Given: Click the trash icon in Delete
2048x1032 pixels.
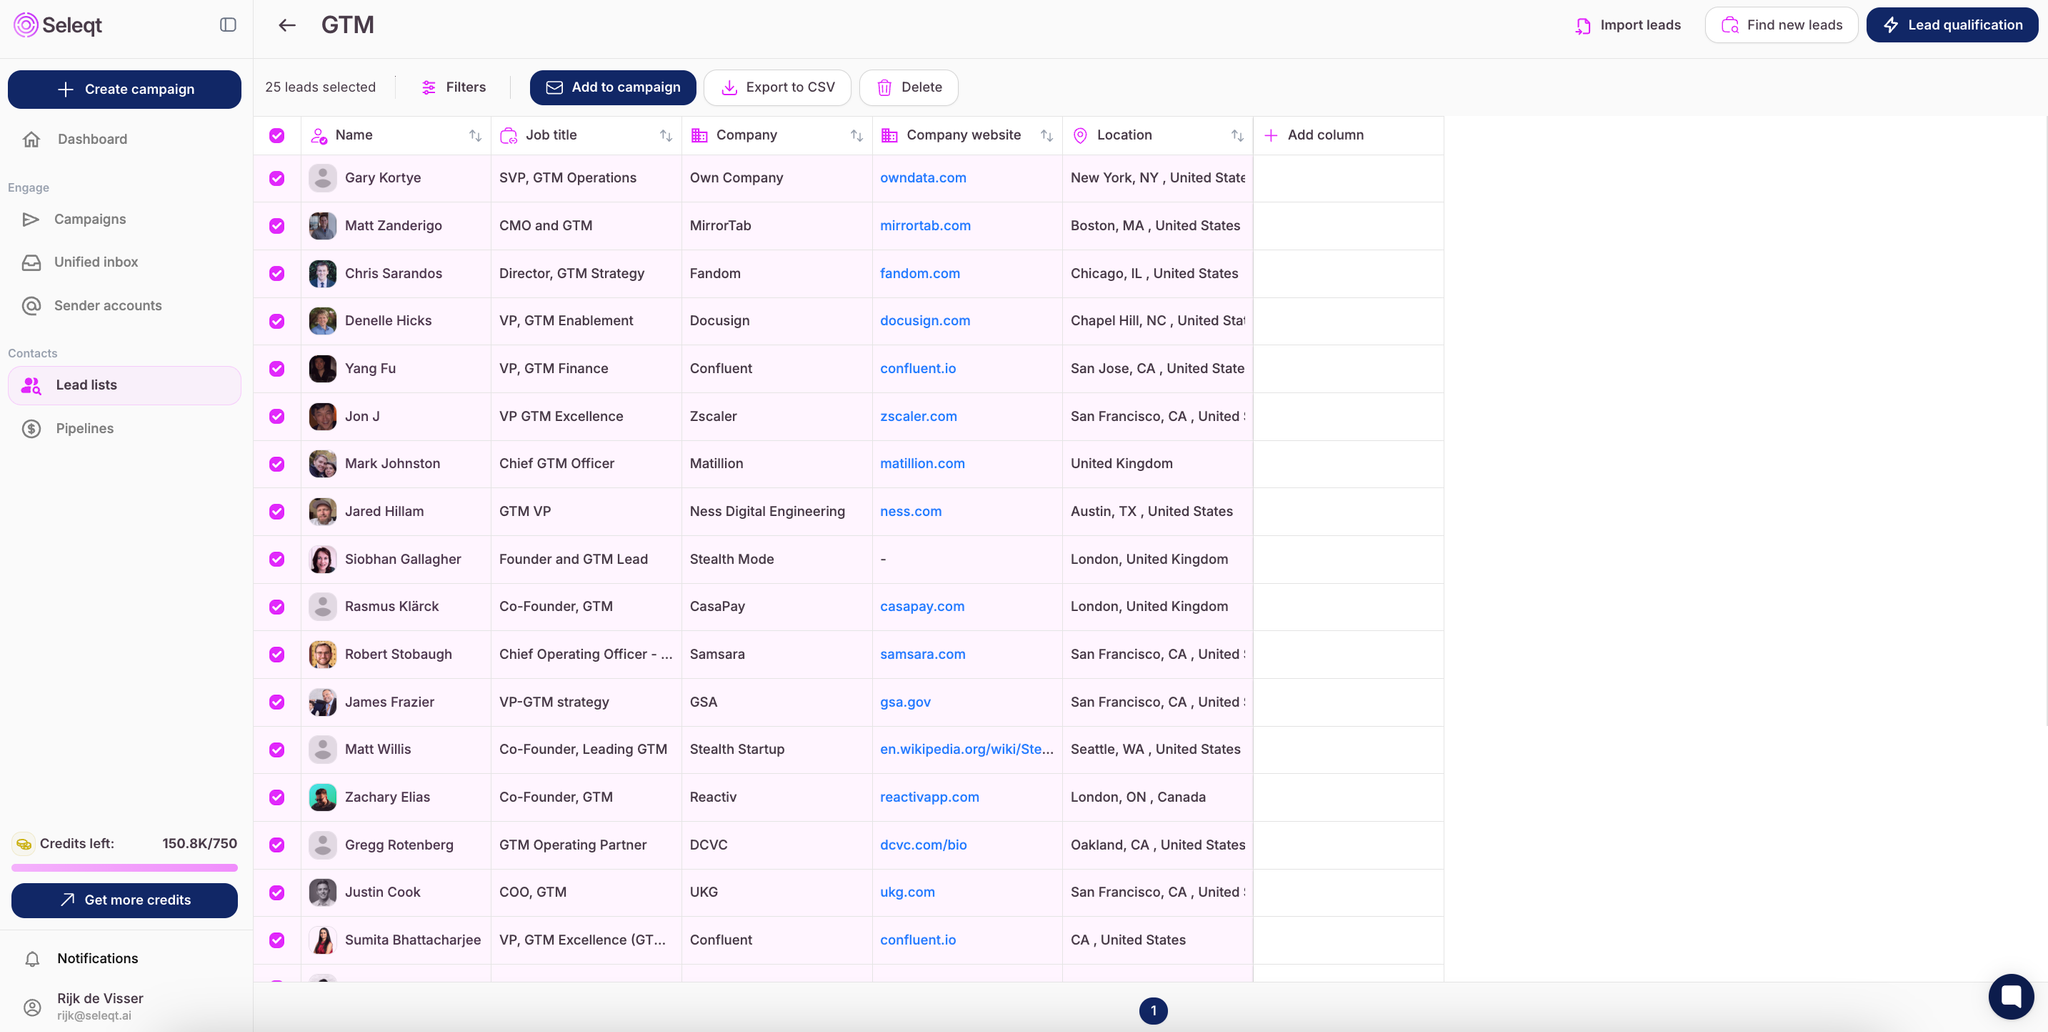Looking at the screenshot, I should pos(885,88).
